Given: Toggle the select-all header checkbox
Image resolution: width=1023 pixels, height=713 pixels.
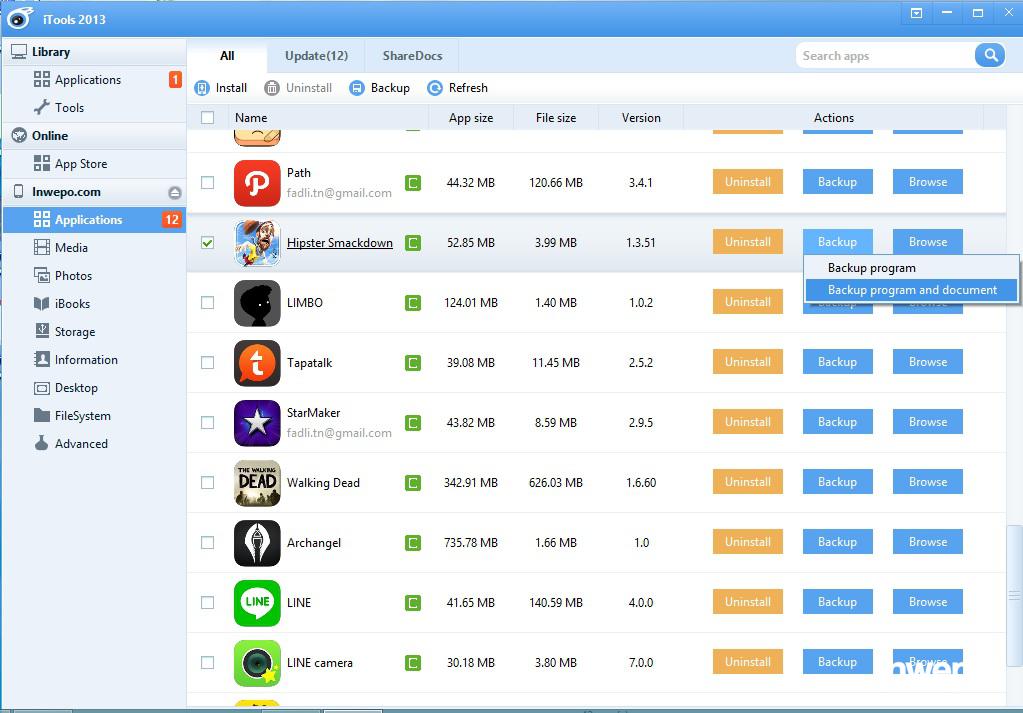Looking at the screenshot, I should (207, 117).
